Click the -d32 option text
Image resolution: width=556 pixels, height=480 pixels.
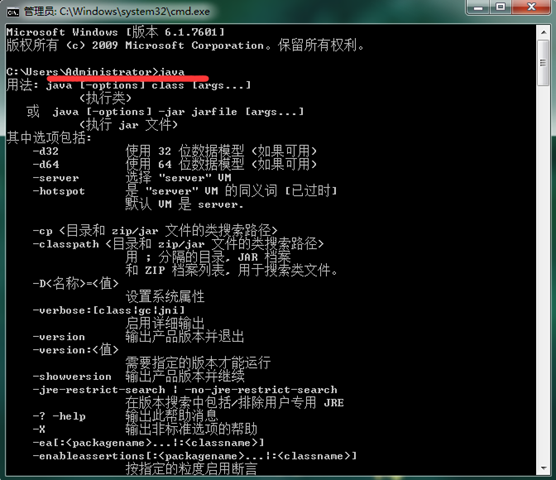46,151
